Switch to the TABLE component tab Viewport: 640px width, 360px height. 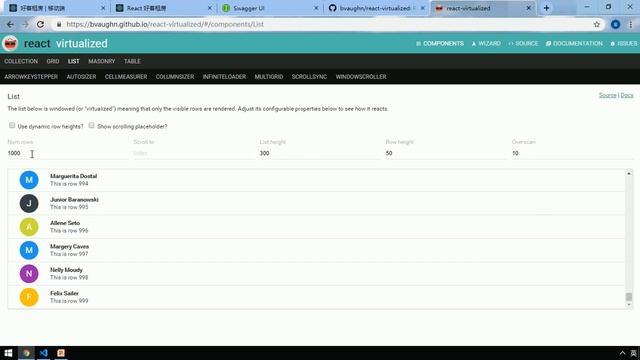pos(132,61)
